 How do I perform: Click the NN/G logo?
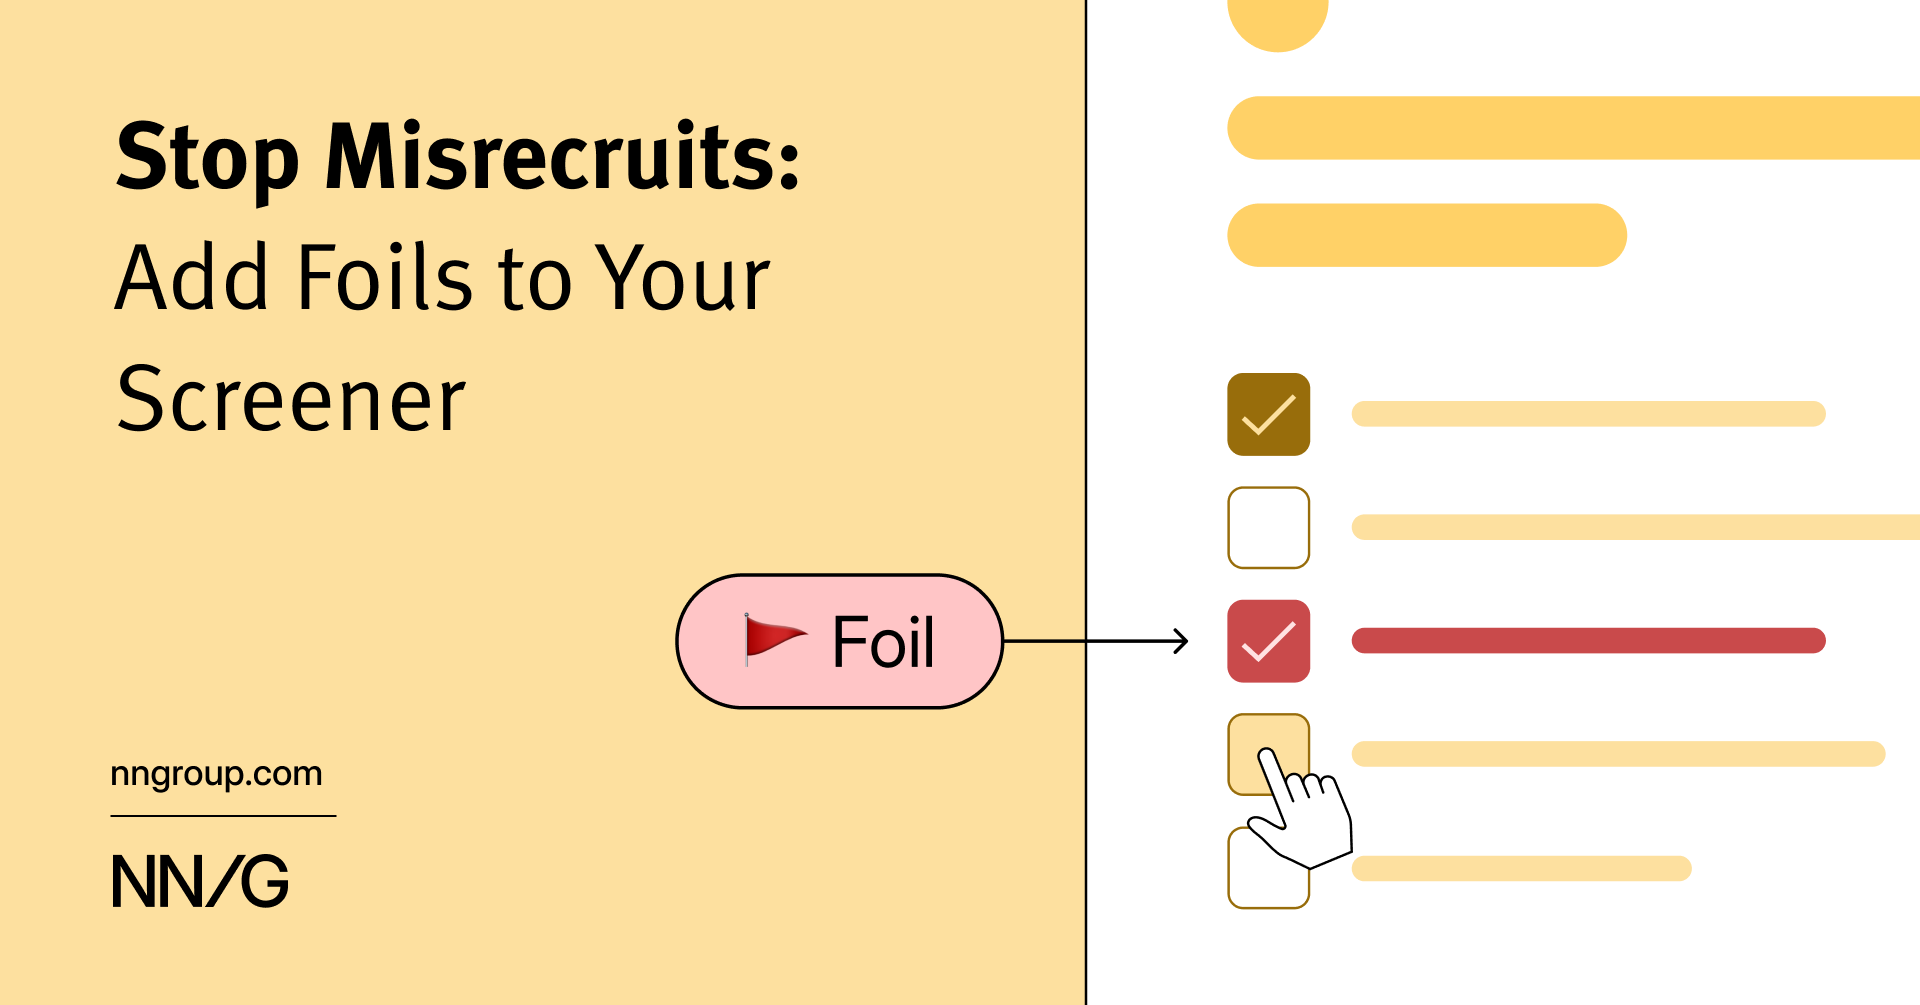pyautogui.click(x=200, y=881)
